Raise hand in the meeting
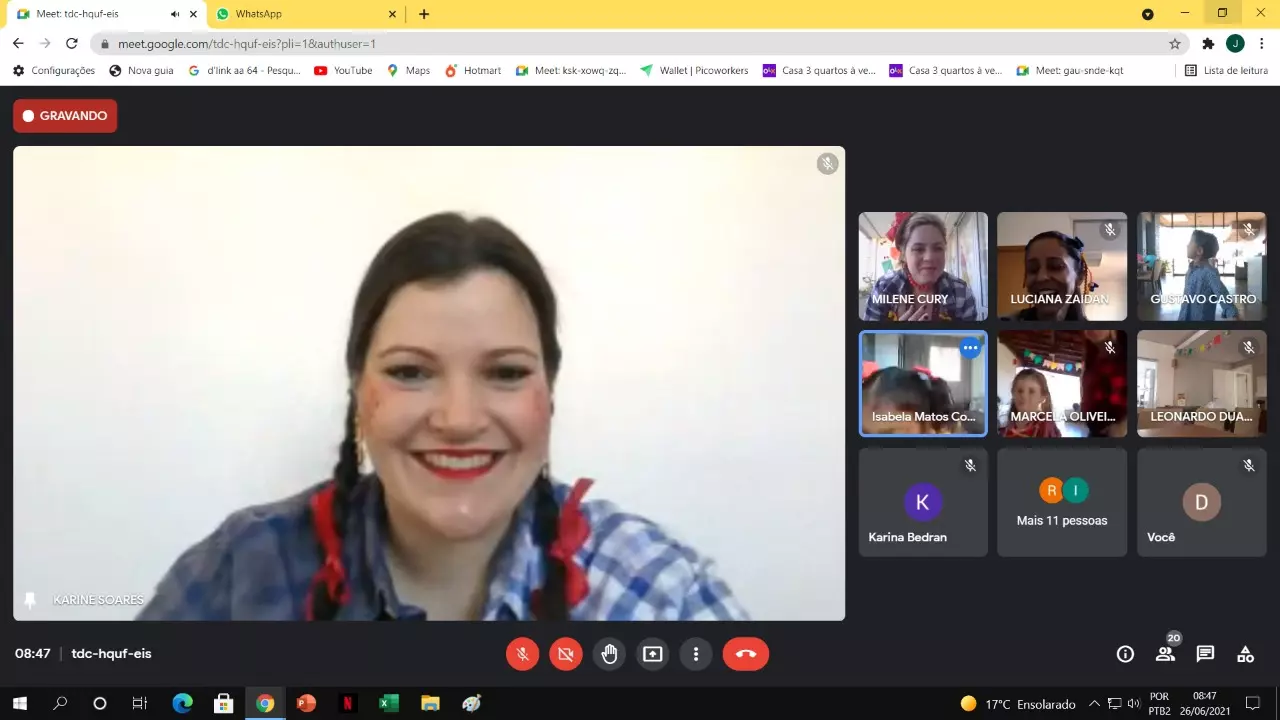Image resolution: width=1280 pixels, height=720 pixels. point(609,654)
